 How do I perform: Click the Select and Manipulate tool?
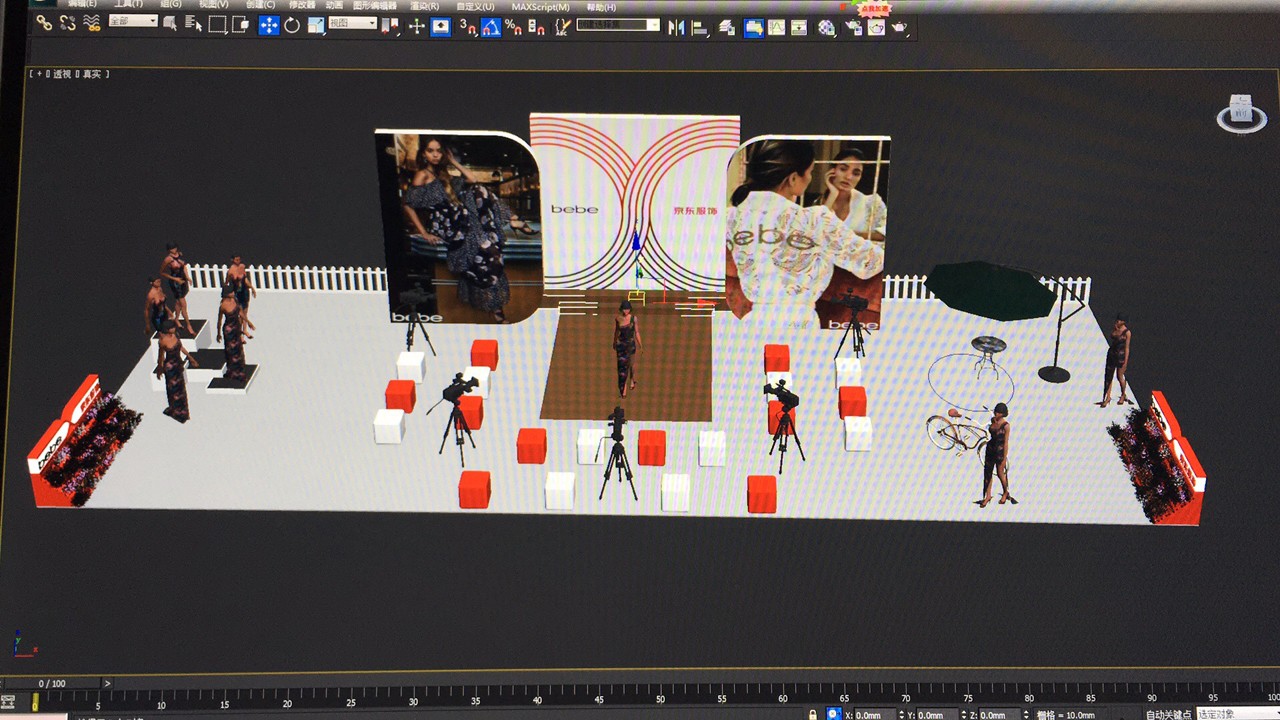coord(417,26)
